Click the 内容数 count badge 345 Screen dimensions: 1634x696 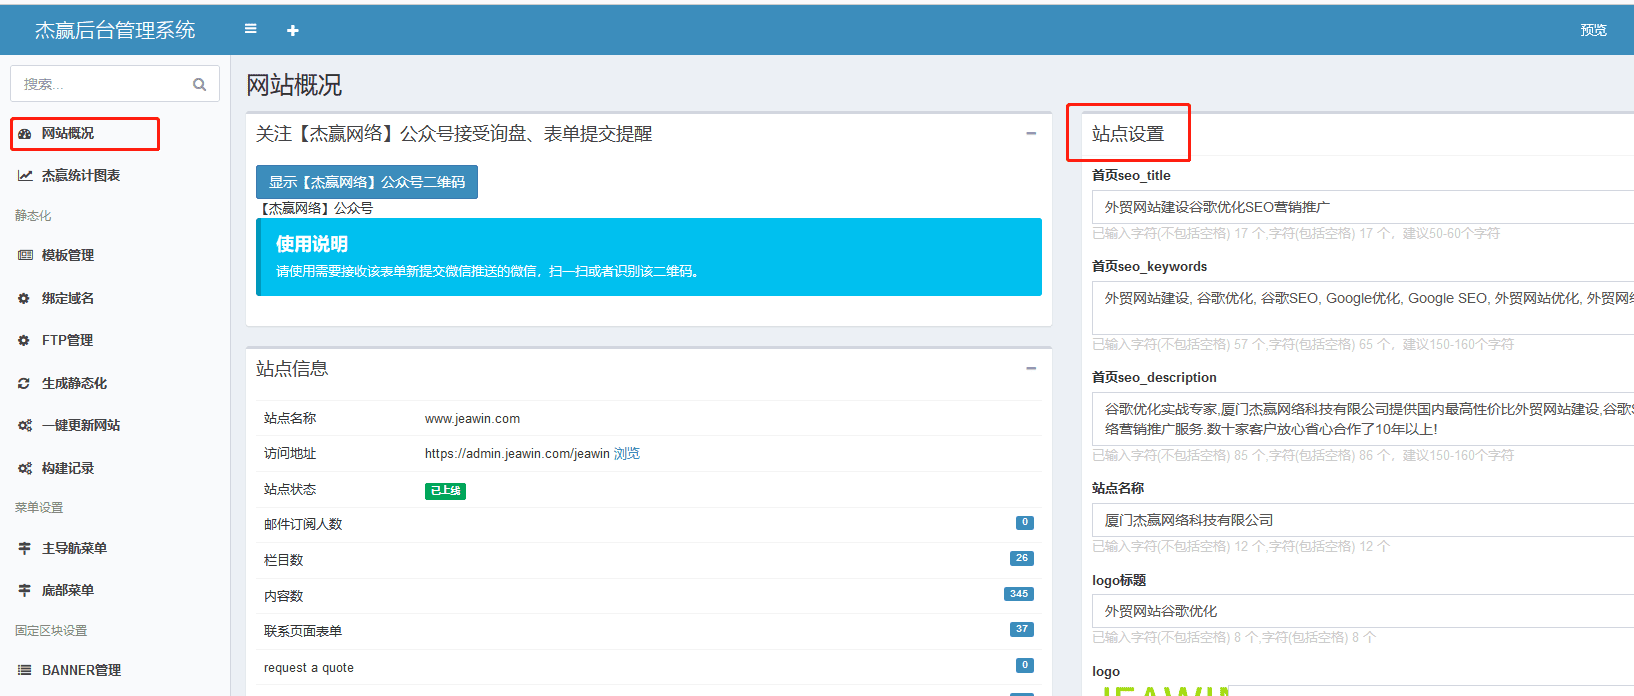coord(1019,594)
